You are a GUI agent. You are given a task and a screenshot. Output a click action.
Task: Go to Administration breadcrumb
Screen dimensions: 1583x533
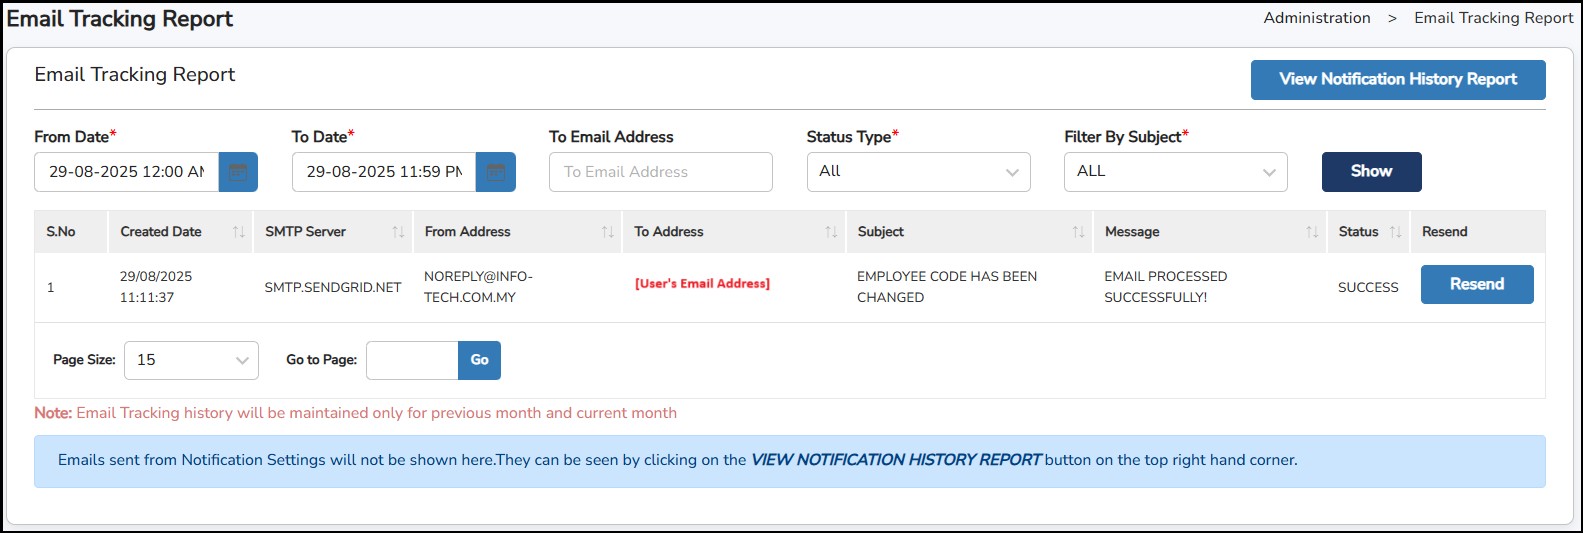click(x=1316, y=18)
